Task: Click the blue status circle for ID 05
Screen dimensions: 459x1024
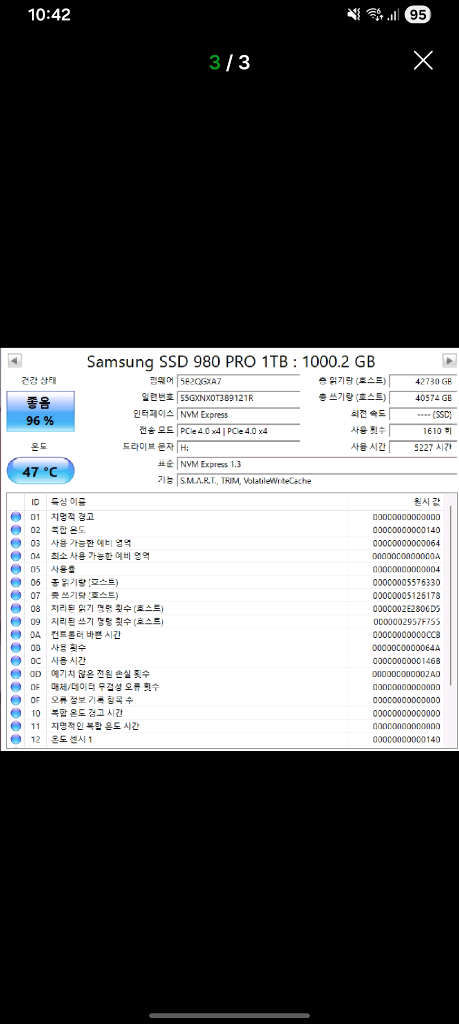Action: (16, 569)
